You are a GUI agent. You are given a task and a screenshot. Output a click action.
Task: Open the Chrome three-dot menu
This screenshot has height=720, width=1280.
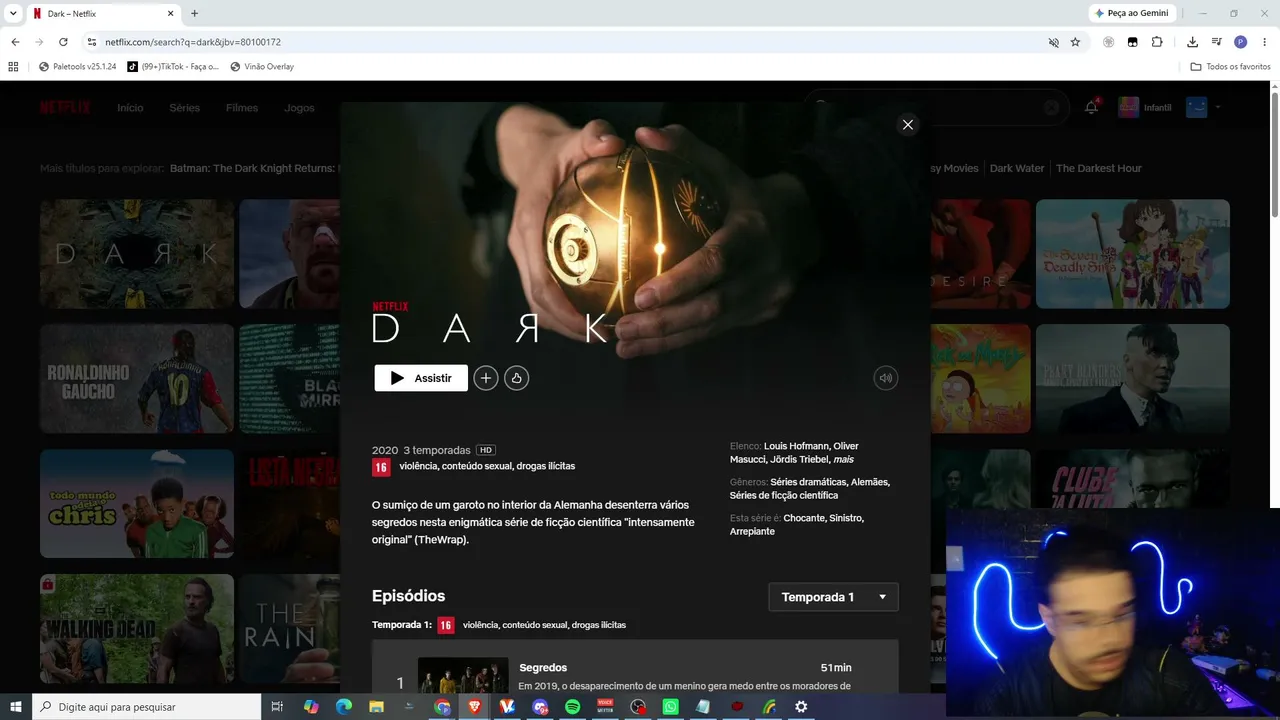[x=1263, y=42]
